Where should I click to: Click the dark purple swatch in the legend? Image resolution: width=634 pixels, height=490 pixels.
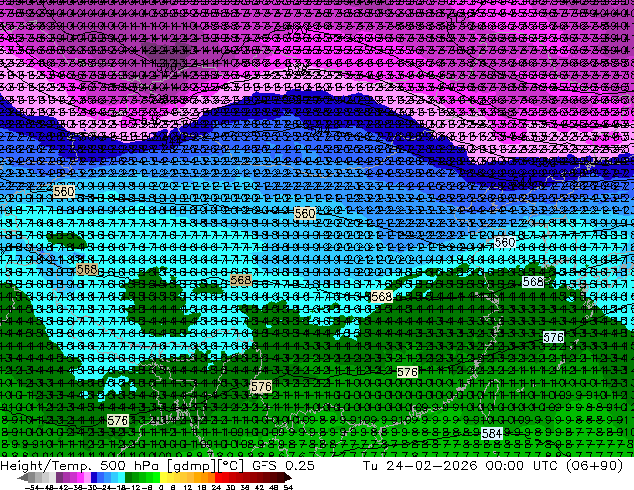(59, 478)
